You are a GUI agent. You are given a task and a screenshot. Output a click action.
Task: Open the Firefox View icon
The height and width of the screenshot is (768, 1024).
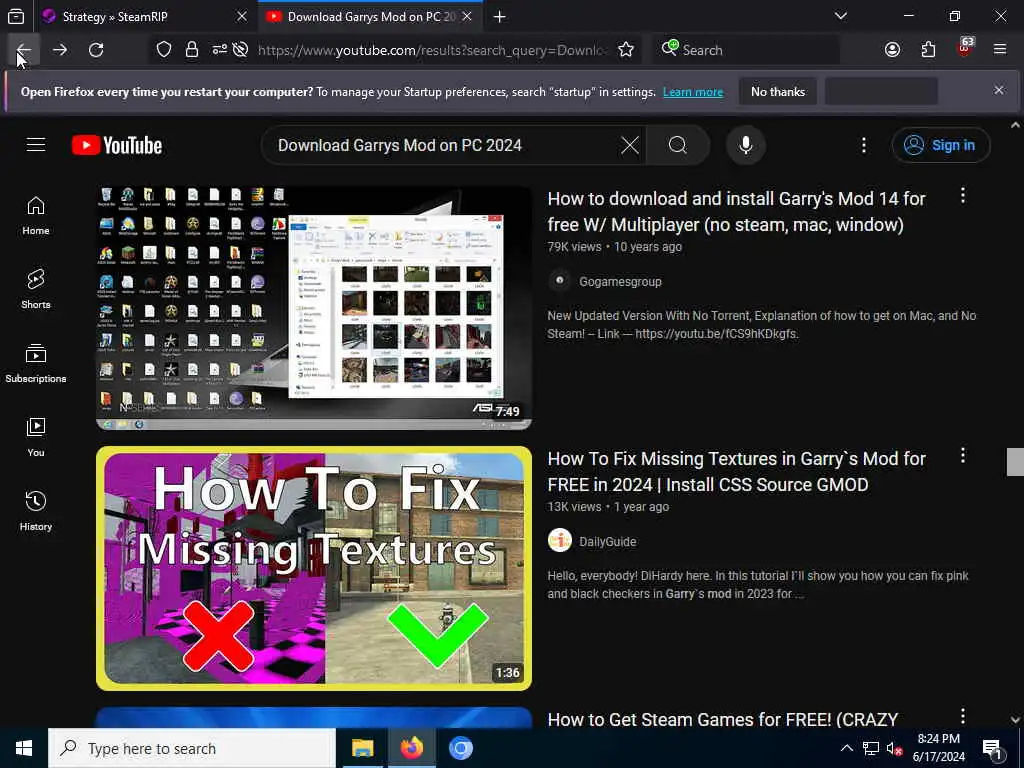pyautogui.click(x=16, y=16)
